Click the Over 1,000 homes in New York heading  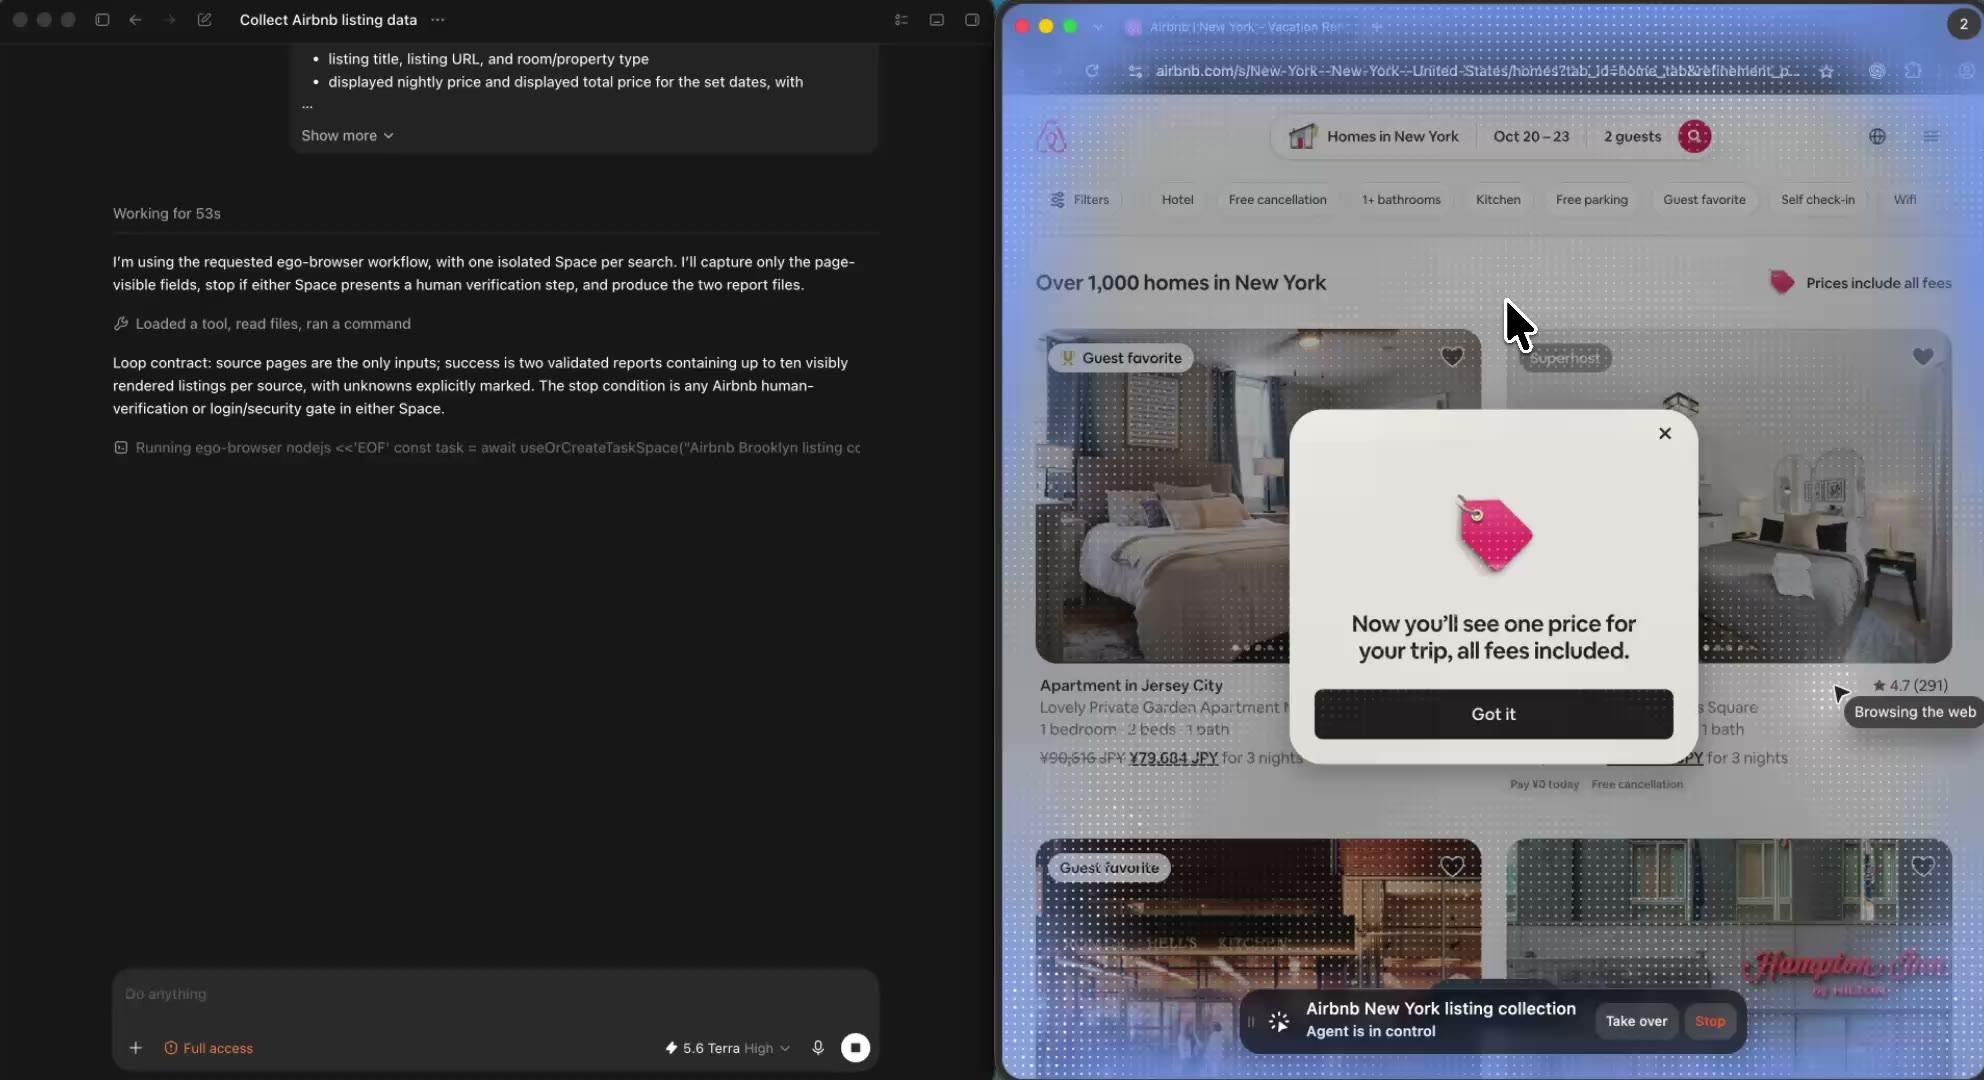pyautogui.click(x=1181, y=283)
